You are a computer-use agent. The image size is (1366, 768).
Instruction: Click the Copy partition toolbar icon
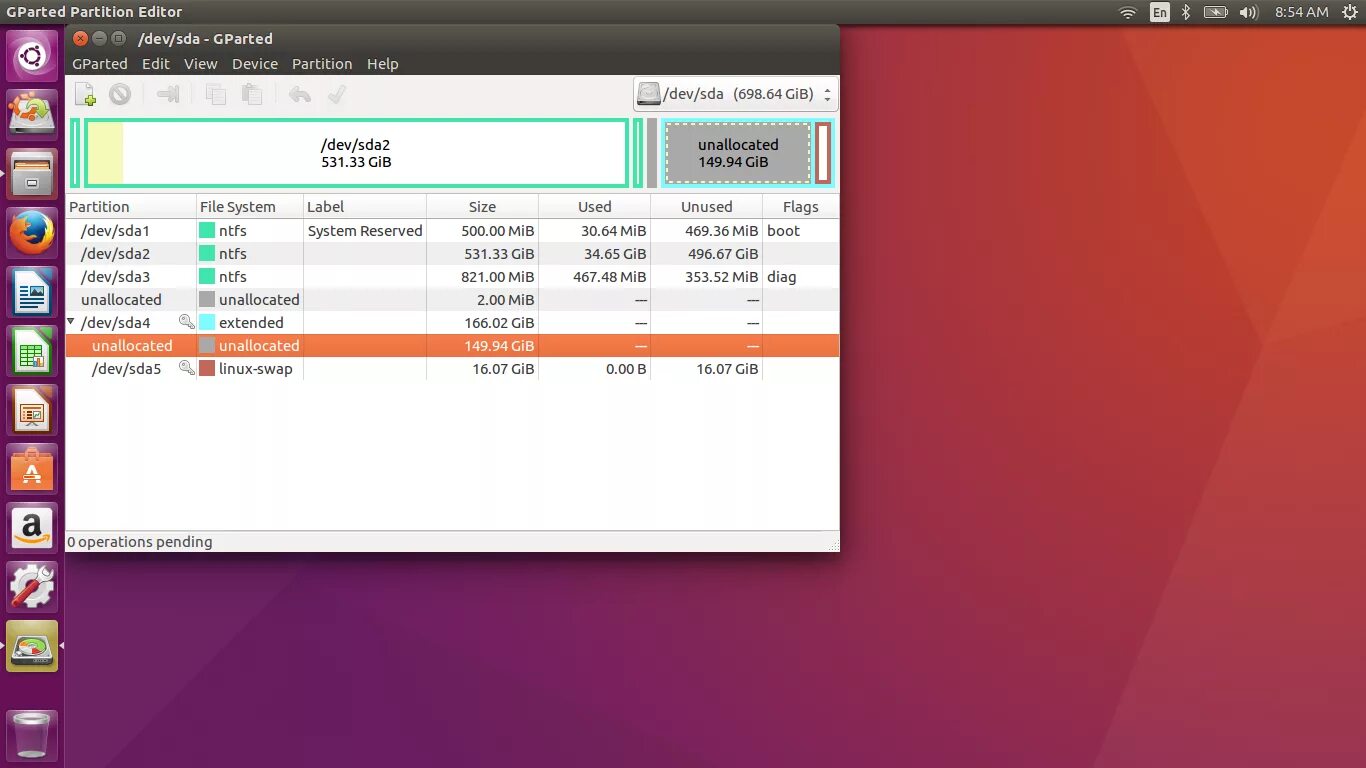216,95
